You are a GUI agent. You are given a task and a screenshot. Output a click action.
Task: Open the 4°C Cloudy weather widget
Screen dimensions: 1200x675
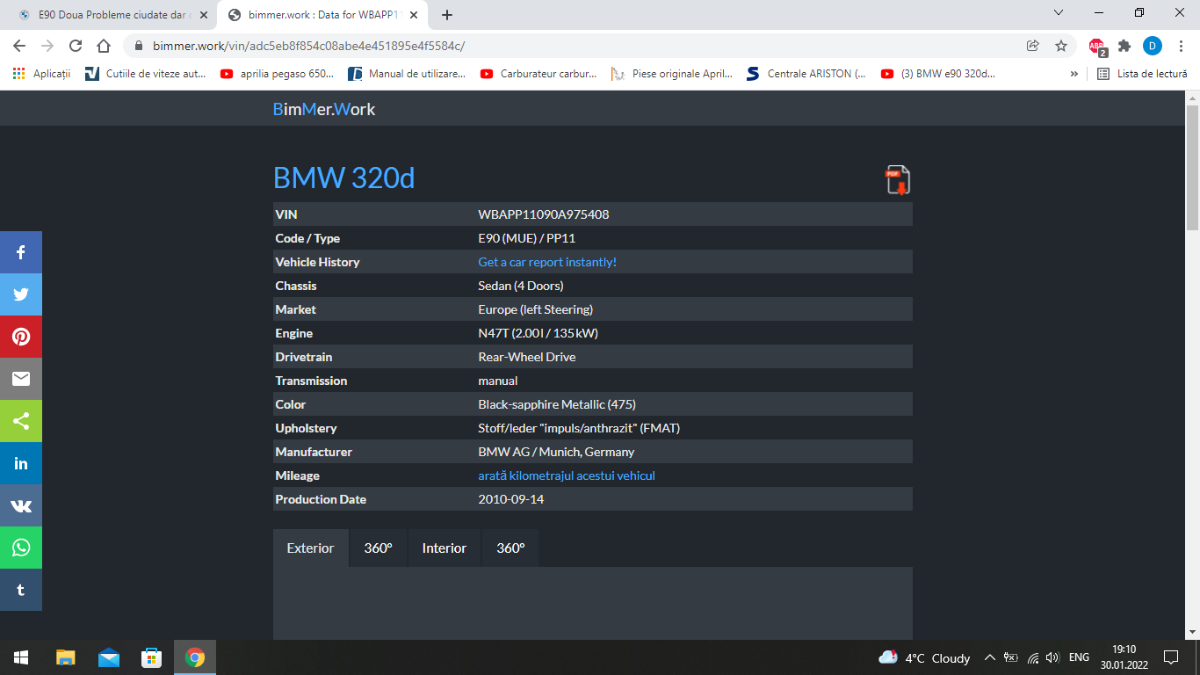[924, 658]
